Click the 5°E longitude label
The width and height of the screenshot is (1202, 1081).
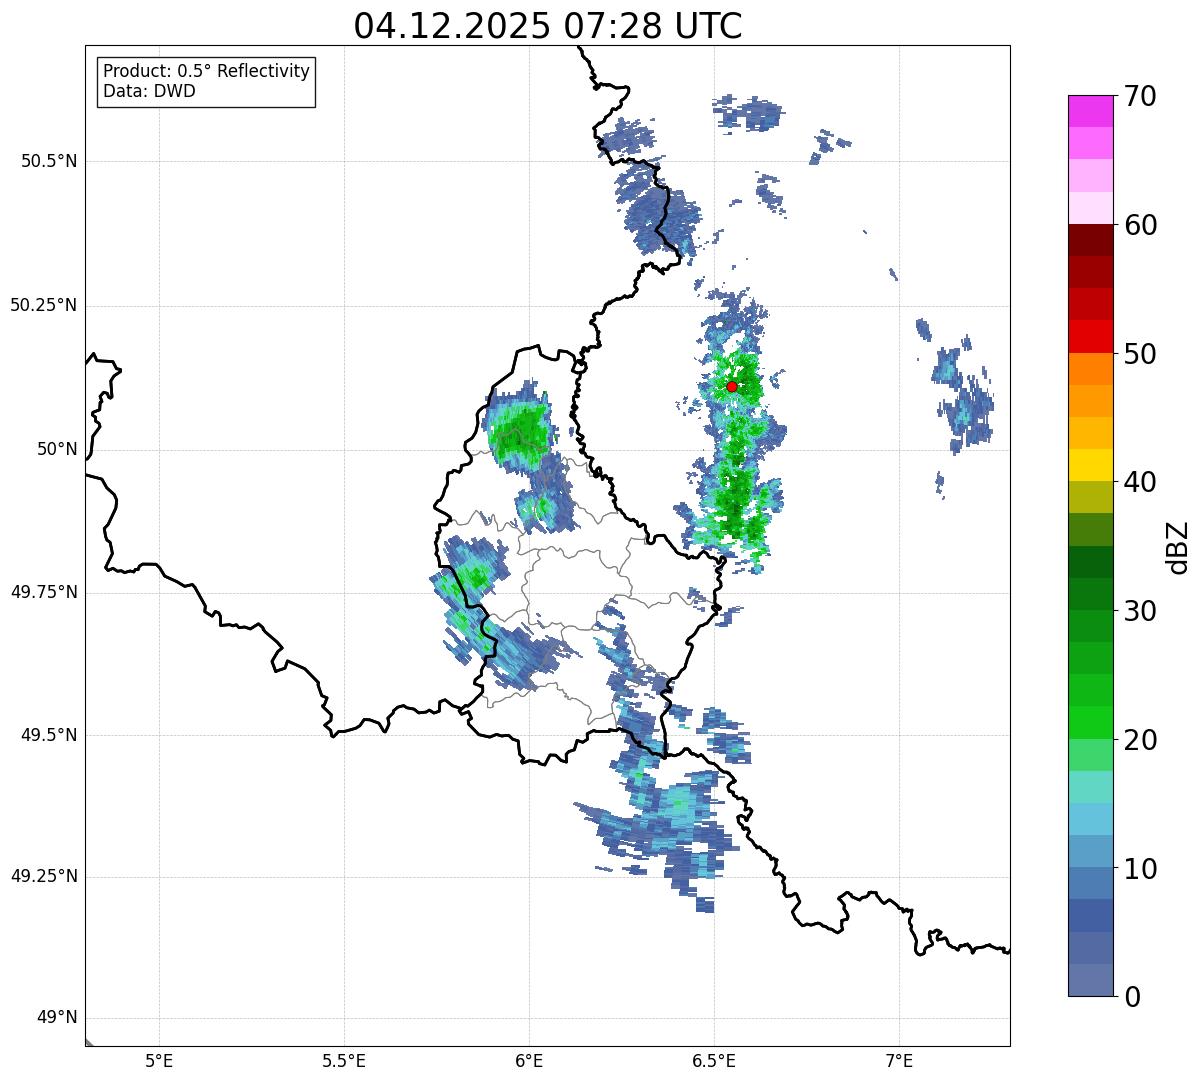tap(159, 1060)
